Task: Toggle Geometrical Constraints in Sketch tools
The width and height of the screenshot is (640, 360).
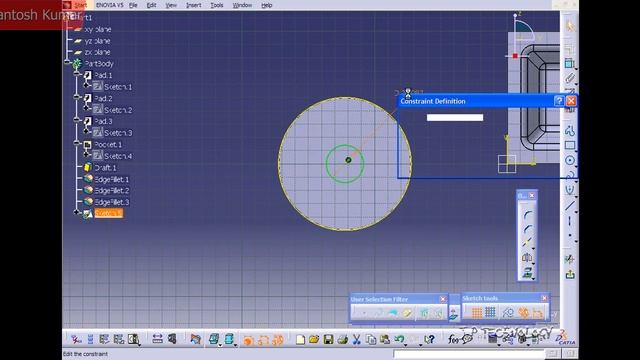Action: (x=523, y=313)
